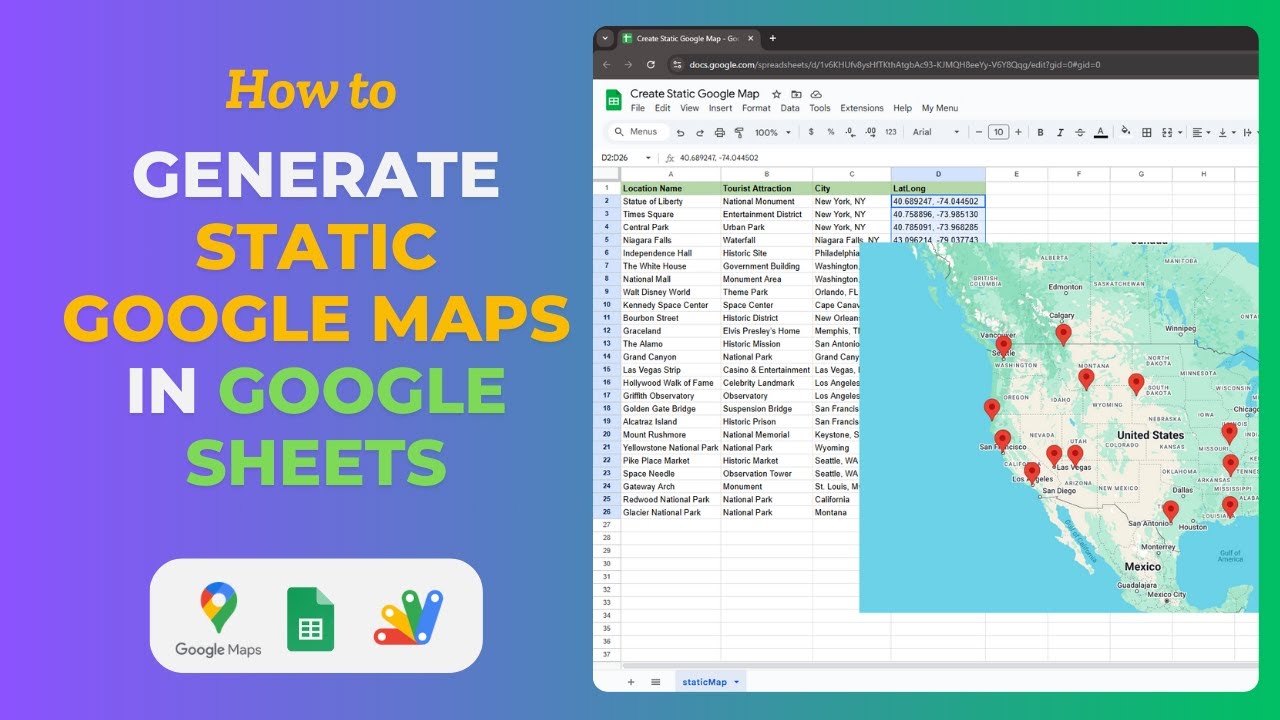Reload the browser page
Screen dimensions: 1280x720
tap(651, 64)
